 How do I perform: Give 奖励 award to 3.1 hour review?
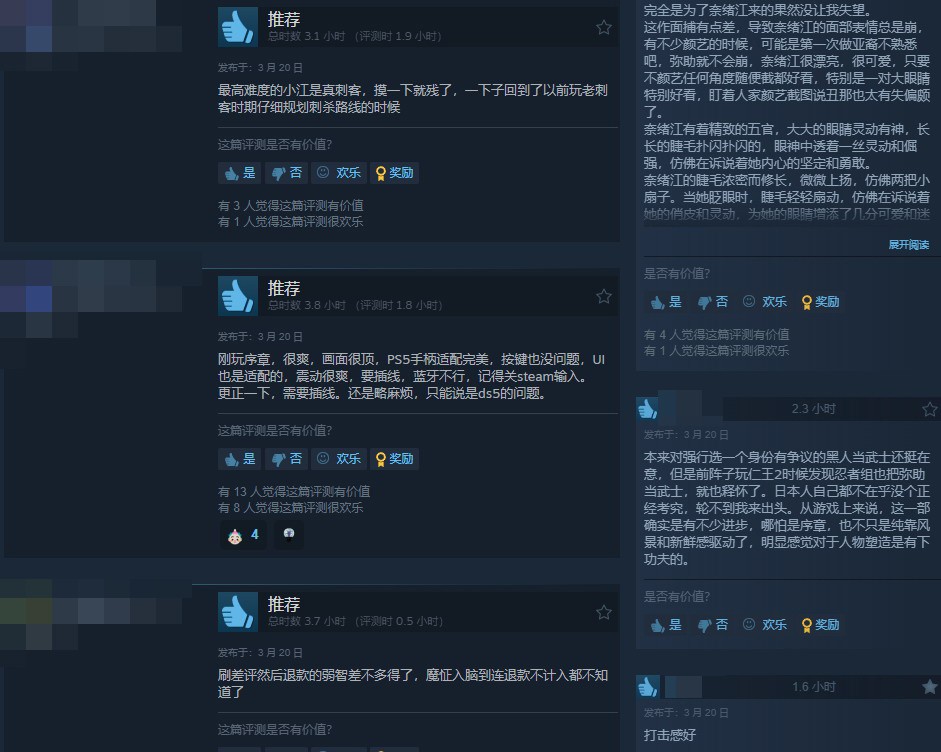[394, 173]
